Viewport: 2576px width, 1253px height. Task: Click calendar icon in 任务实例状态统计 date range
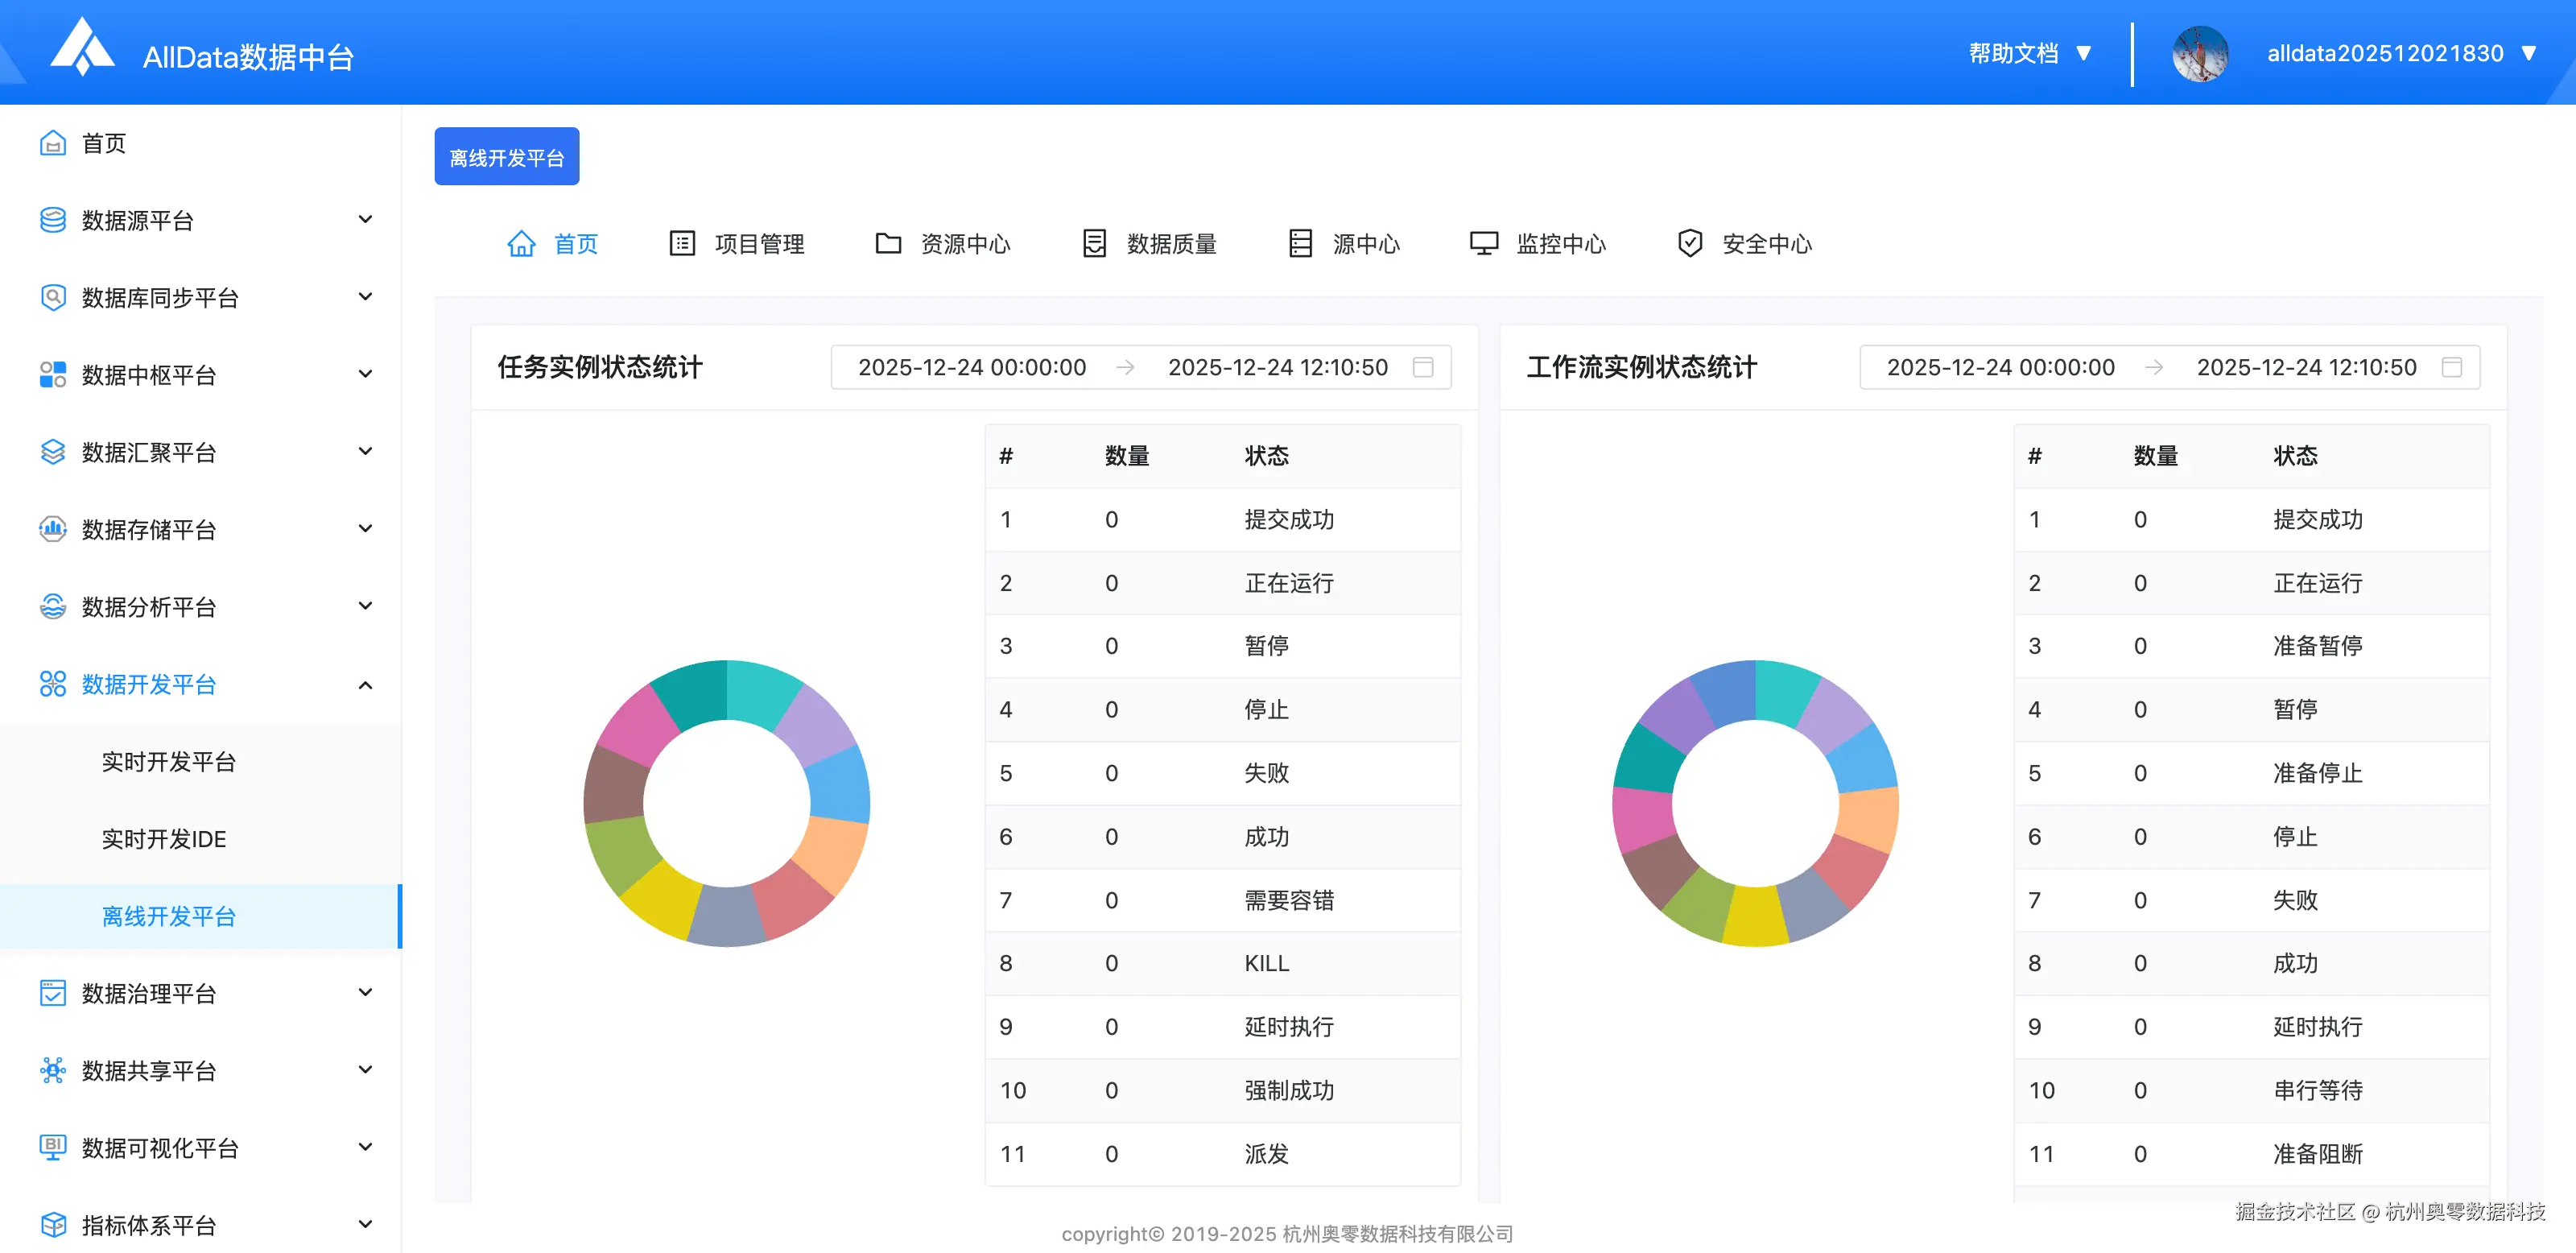point(1422,367)
